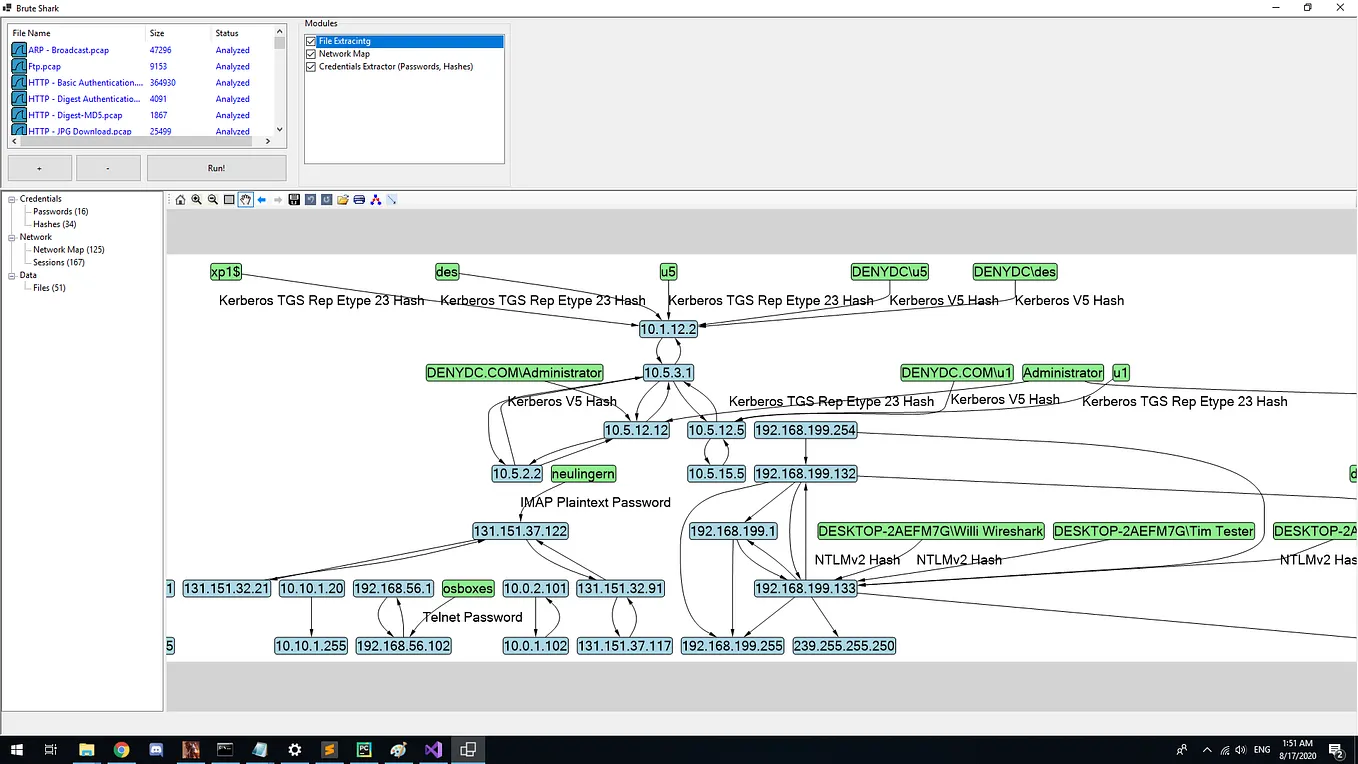Viewport: 1358px width, 764px height.
Task: Click the minus button to remove a file
Action: [x=108, y=168]
